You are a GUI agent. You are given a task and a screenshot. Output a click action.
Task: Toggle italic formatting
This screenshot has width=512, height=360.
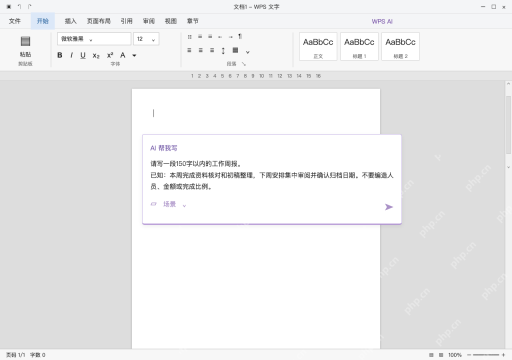pyautogui.click(x=71, y=55)
